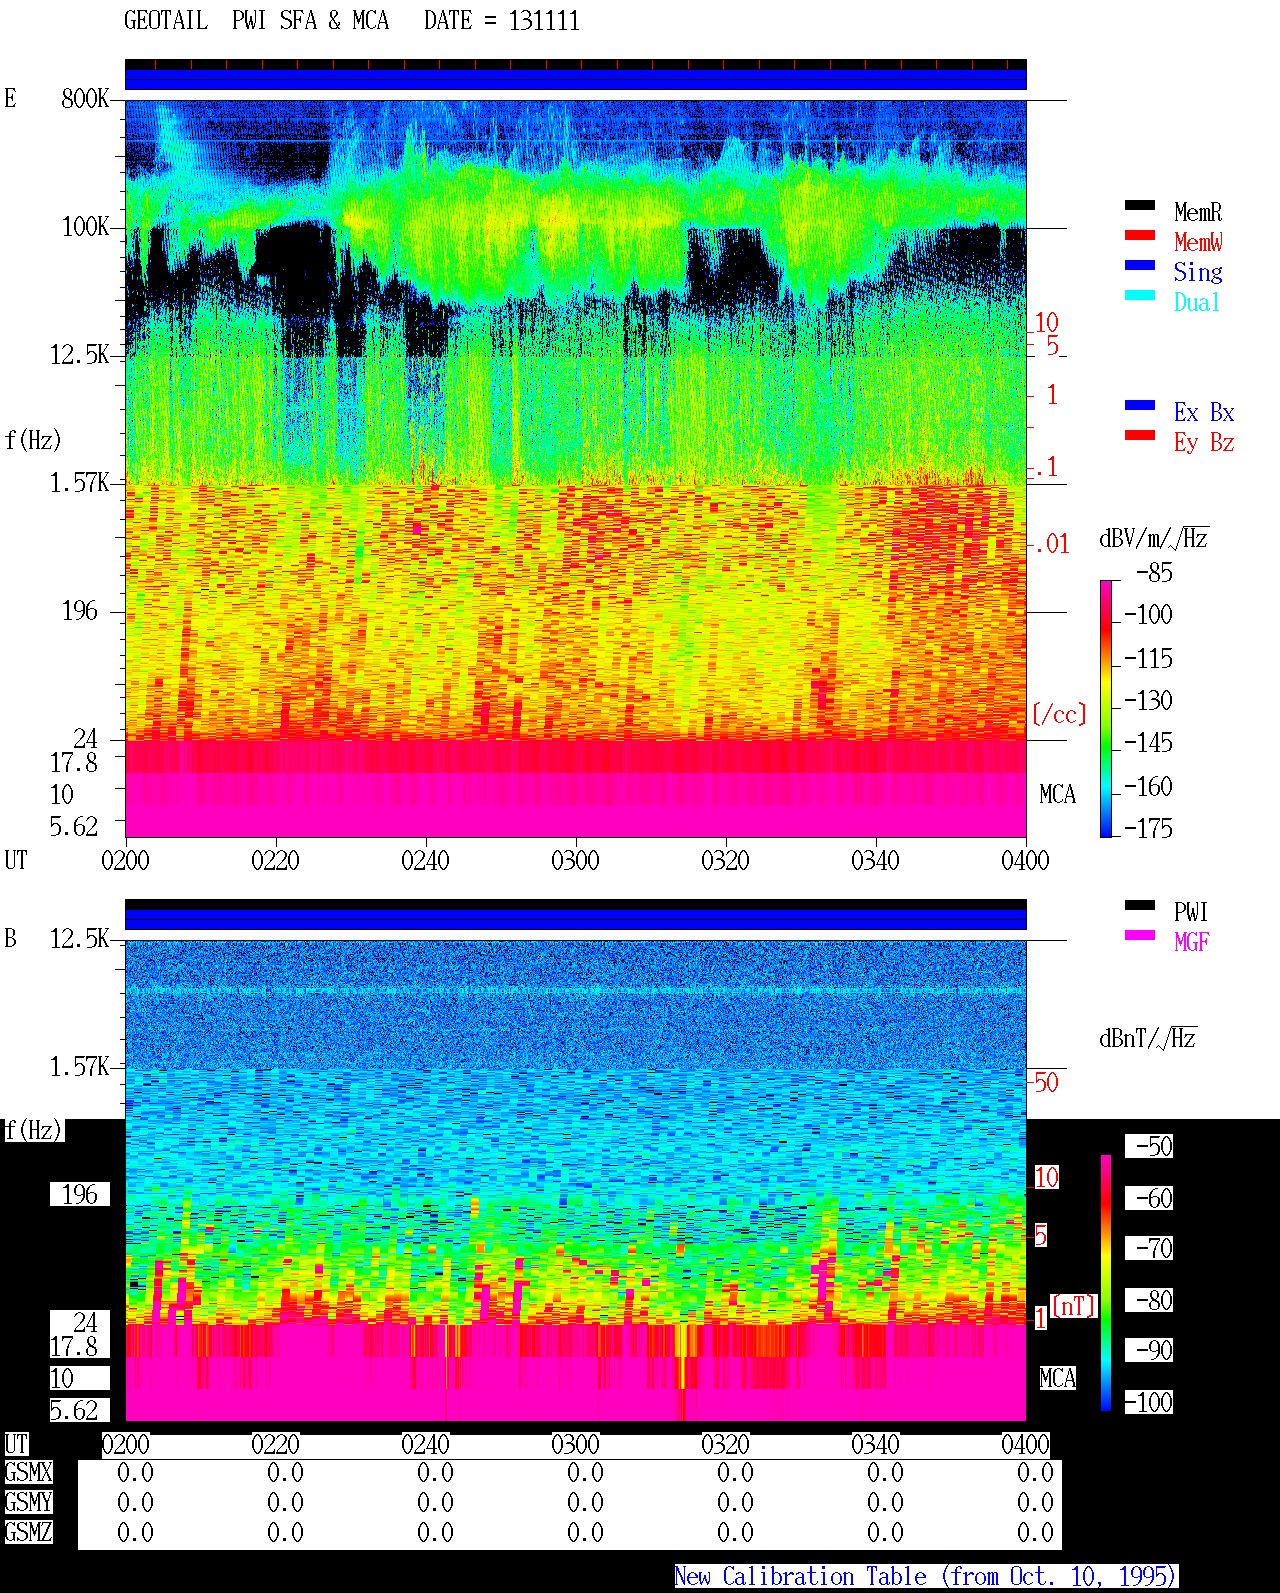Click the blue mode bar above B spectrogram
The width and height of the screenshot is (1280, 1593).
[576, 919]
